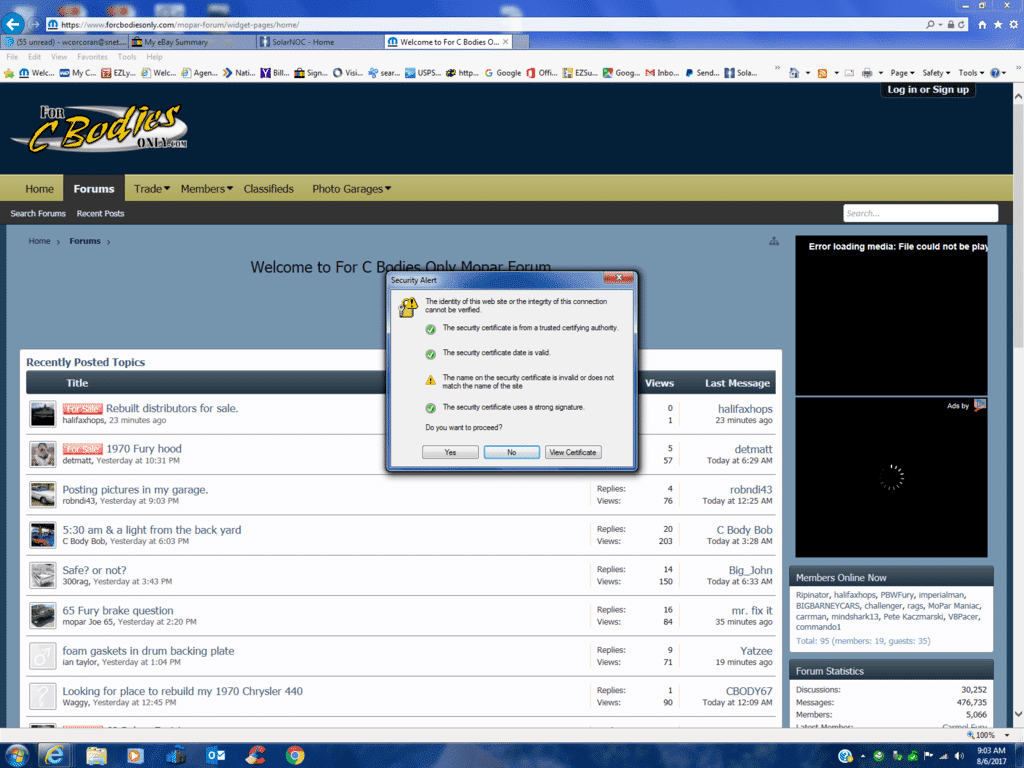Click the IE home icon
This screenshot has height=768, width=1024.
point(982,24)
